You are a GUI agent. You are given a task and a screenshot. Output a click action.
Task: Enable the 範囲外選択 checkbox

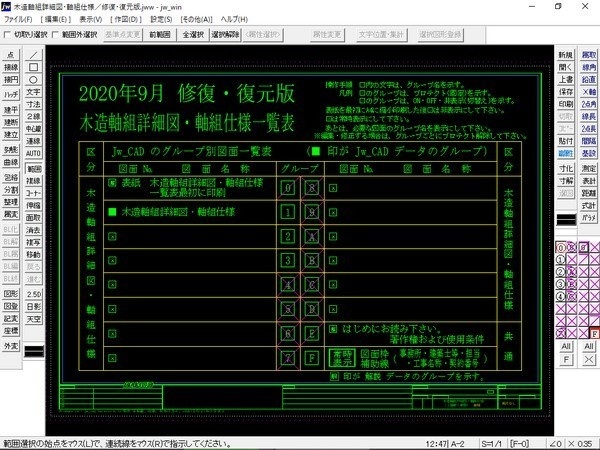pyautogui.click(x=55, y=35)
